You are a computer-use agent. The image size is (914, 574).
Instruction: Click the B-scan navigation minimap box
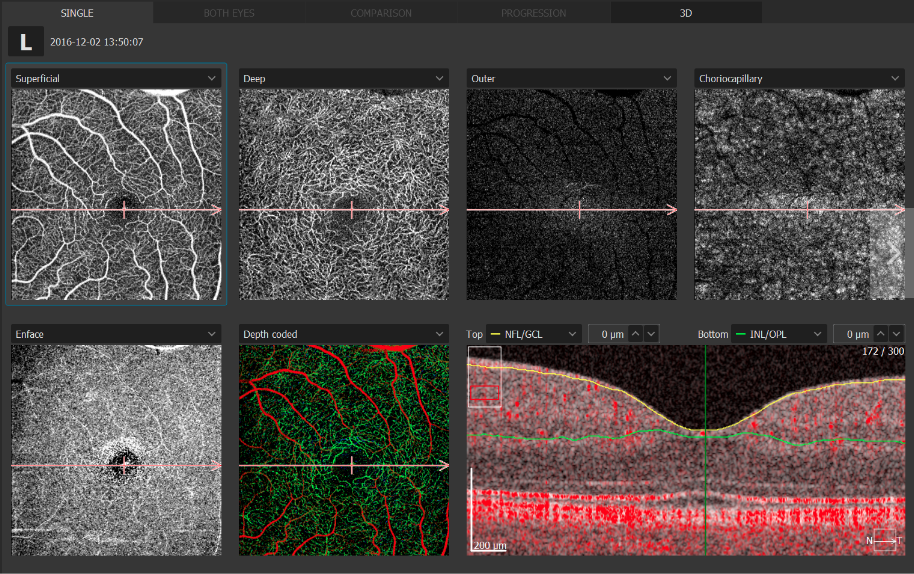[484, 377]
